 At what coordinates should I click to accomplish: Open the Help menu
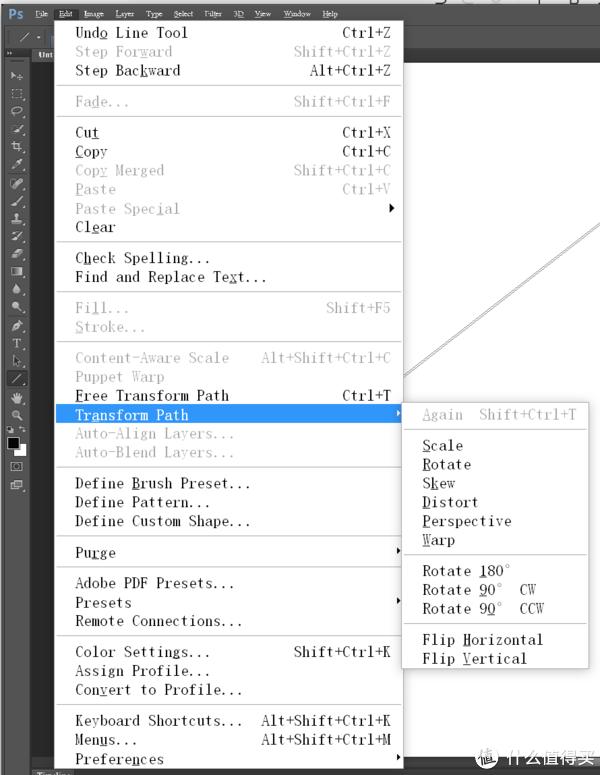coord(330,14)
